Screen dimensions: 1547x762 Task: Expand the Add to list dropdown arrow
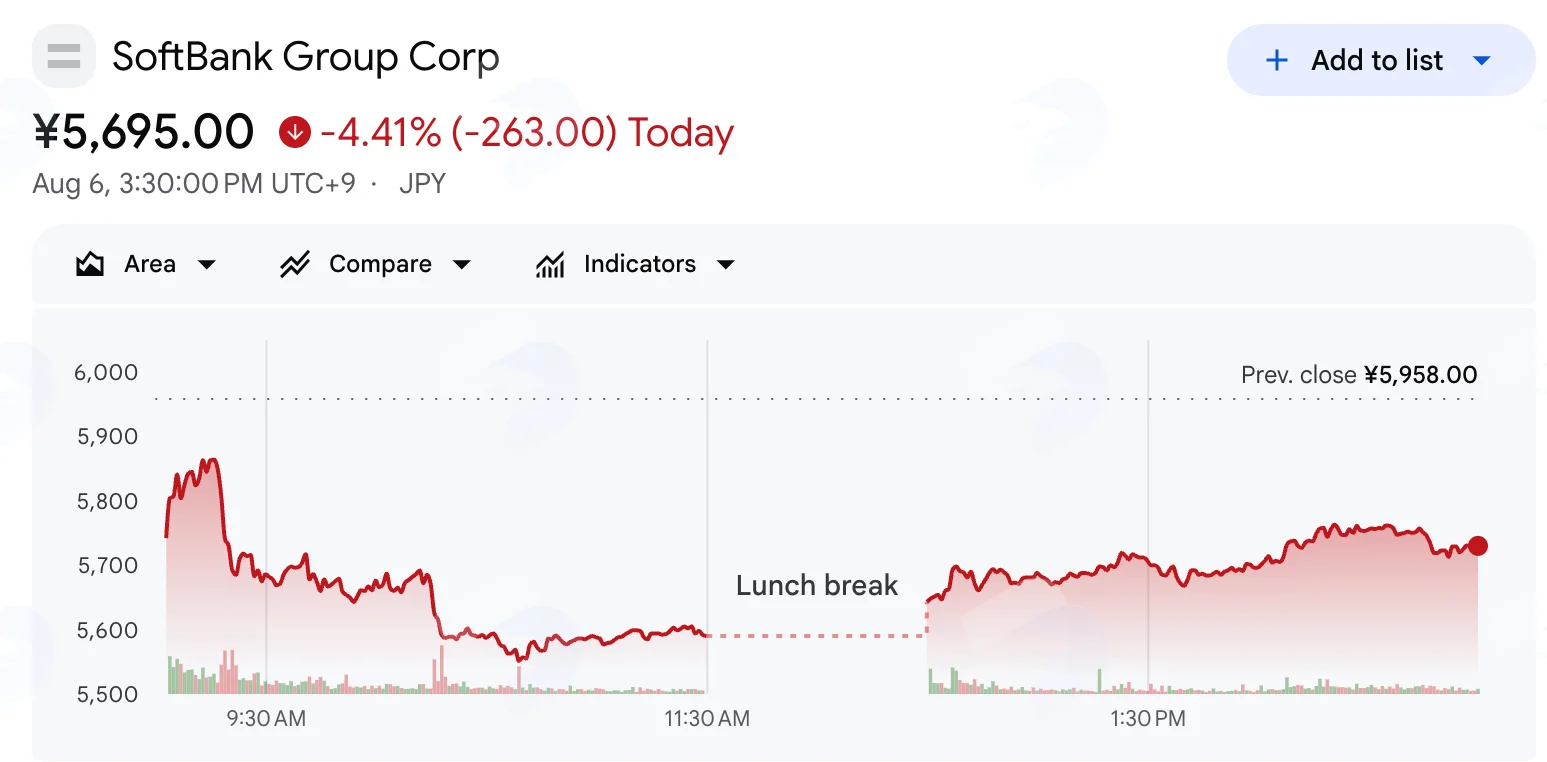coord(1482,61)
